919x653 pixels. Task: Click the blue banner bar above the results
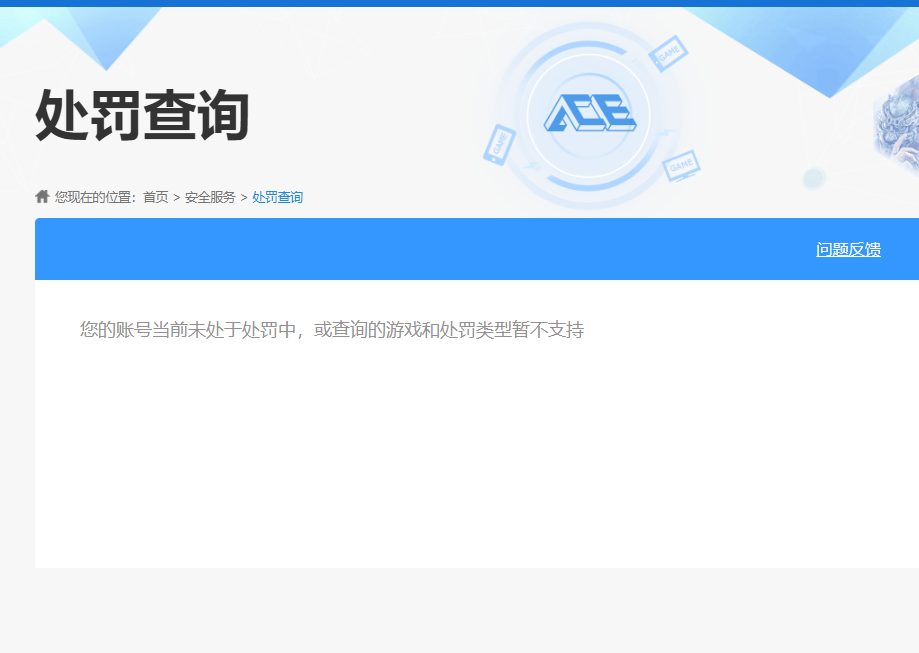(400, 248)
